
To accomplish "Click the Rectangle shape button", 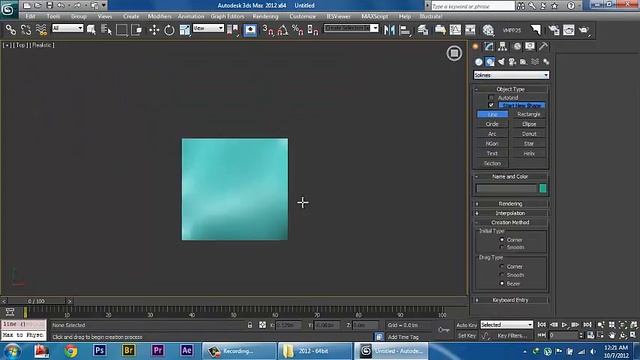I will point(529,114).
